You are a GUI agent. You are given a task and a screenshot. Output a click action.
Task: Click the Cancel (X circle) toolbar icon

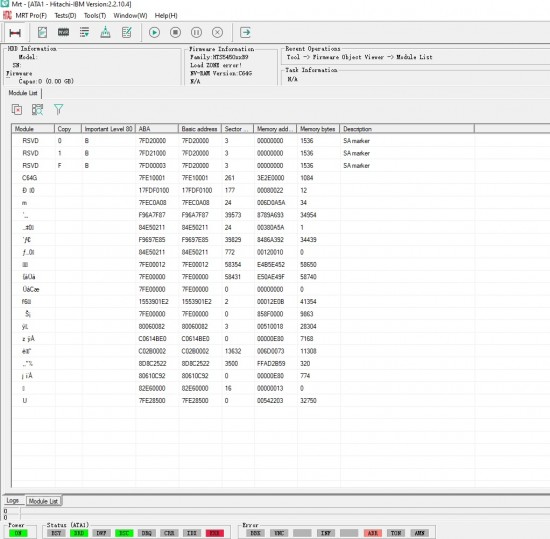click(217, 33)
